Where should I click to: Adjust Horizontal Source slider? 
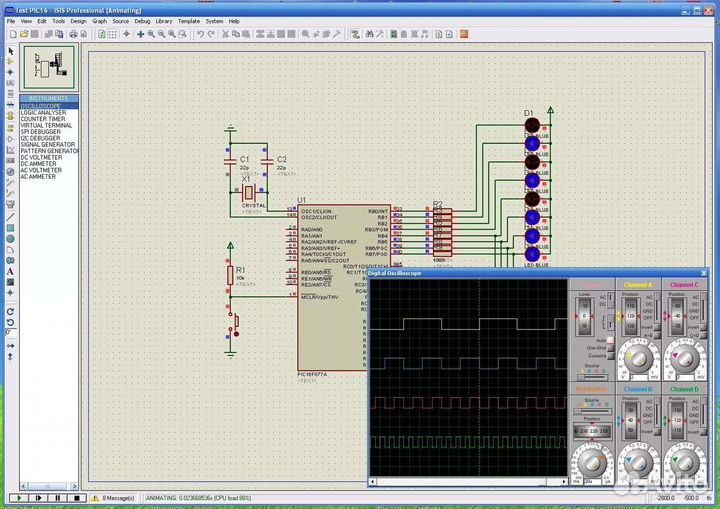592,411
